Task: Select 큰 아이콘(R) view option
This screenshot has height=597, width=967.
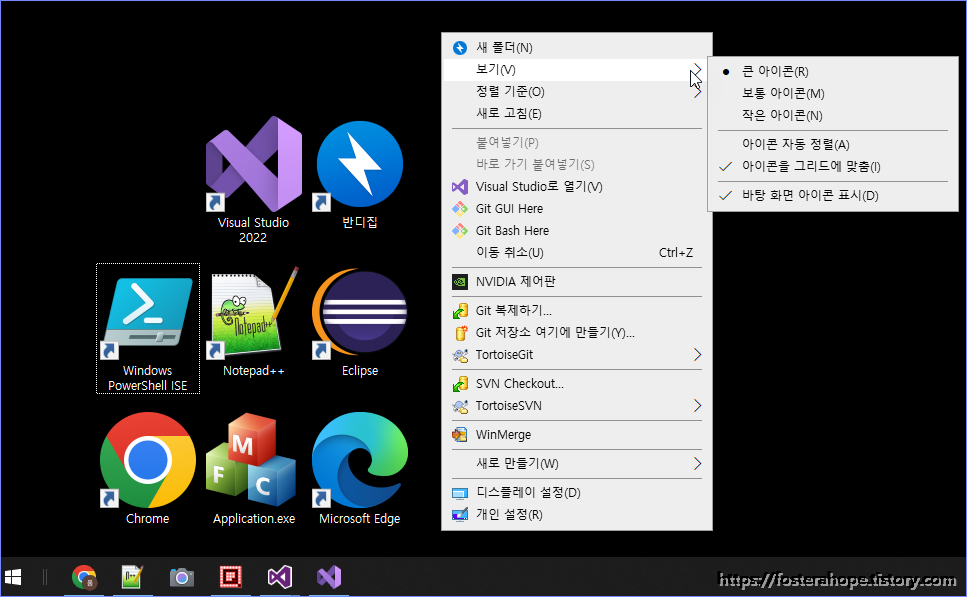Action: (x=833, y=72)
